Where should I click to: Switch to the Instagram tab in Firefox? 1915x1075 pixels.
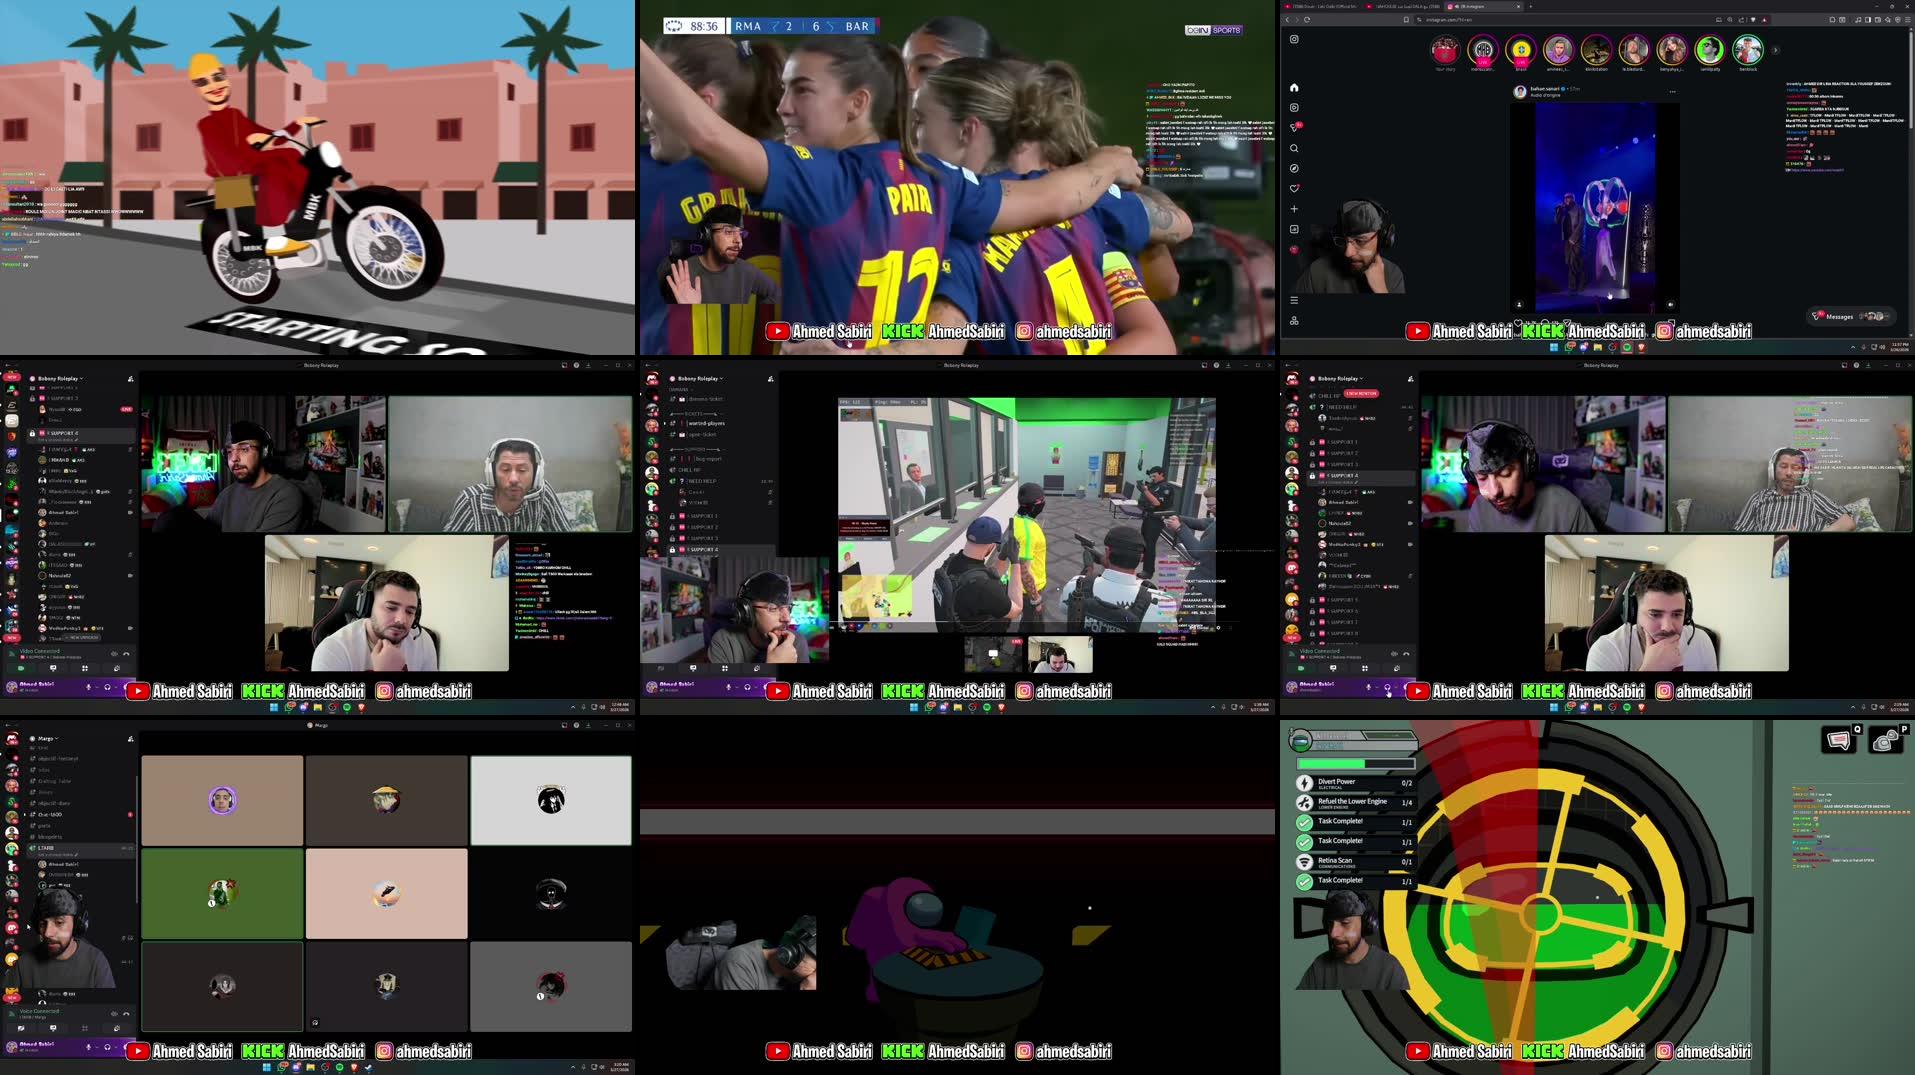pyautogui.click(x=1472, y=6)
